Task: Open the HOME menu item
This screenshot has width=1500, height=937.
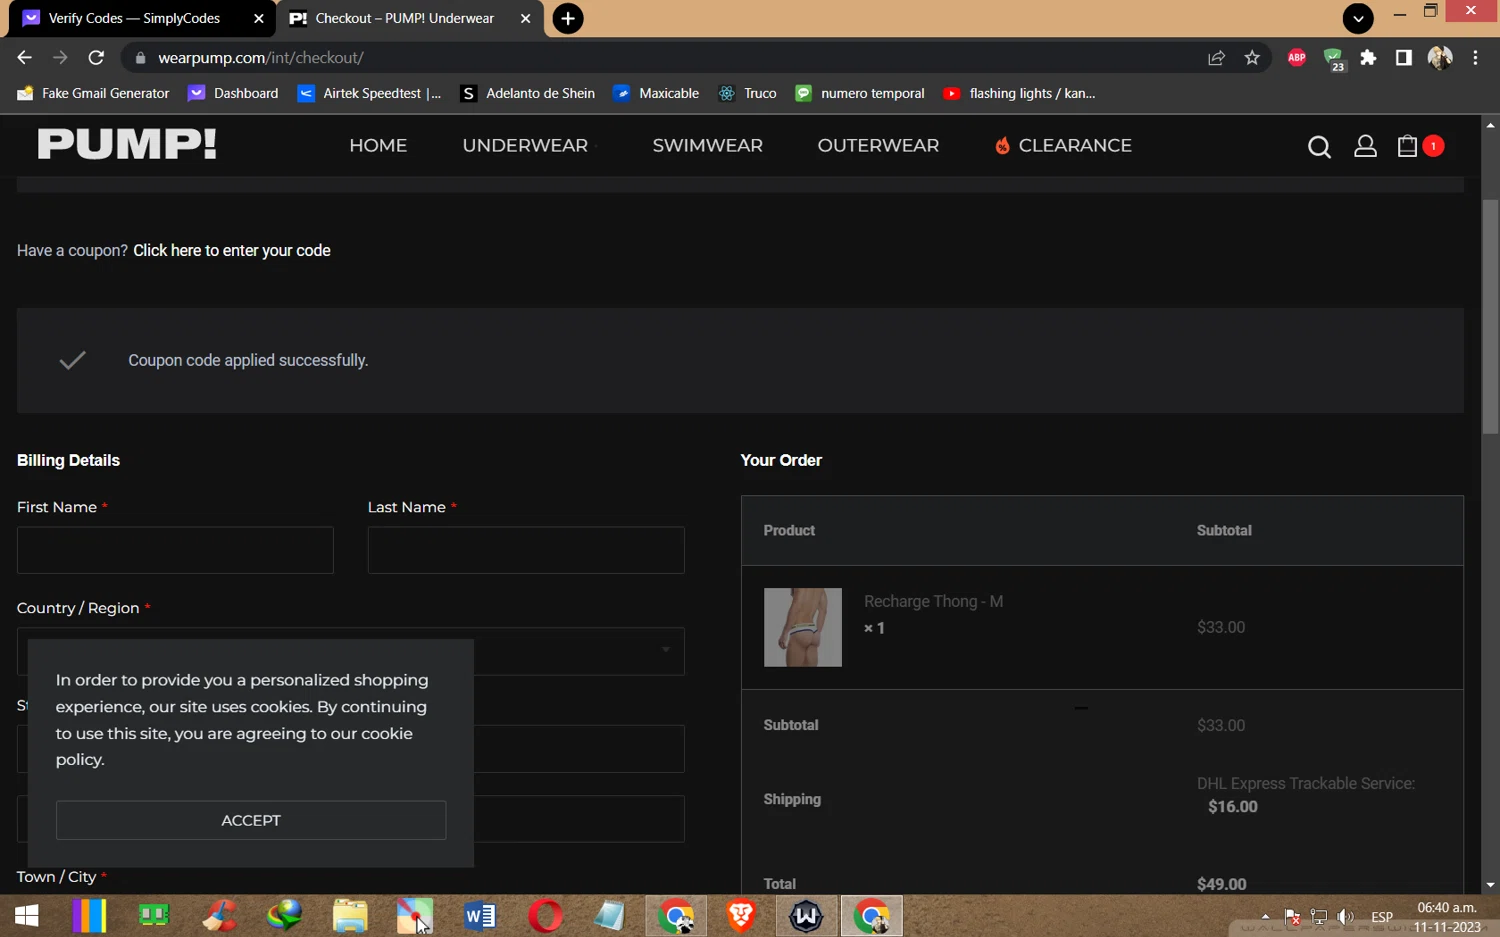Action: pyautogui.click(x=378, y=146)
